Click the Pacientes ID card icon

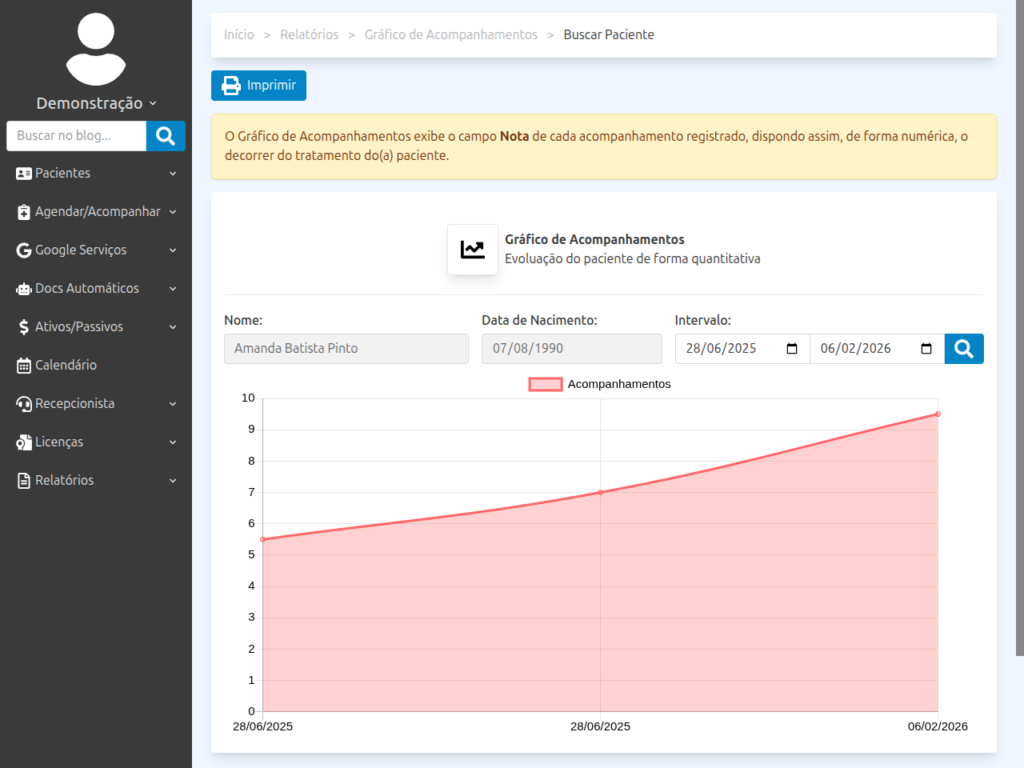coord(24,174)
